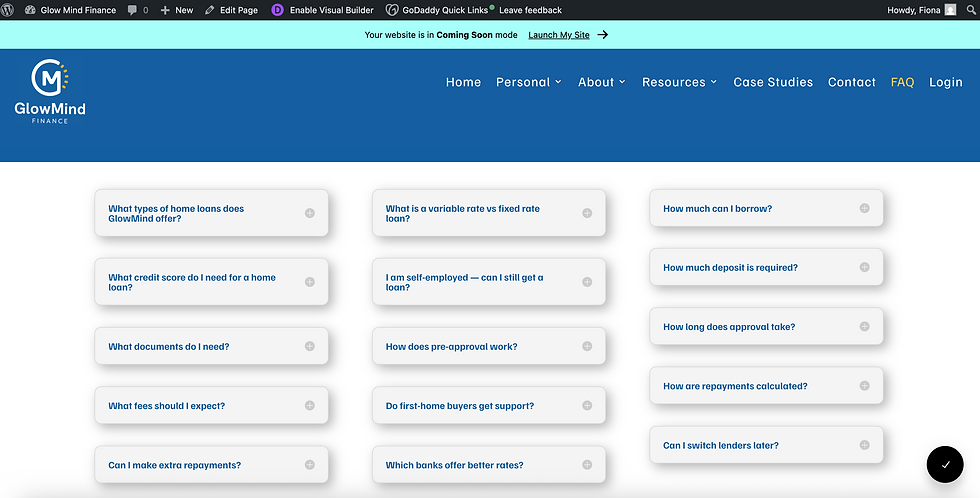Open the About dropdown menu
Screen dimensions: 980x498
point(602,82)
